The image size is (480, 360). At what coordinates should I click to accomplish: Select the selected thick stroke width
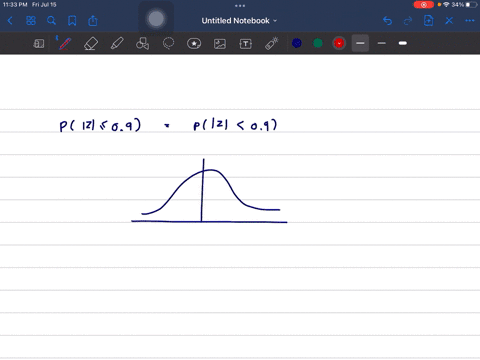click(360, 43)
